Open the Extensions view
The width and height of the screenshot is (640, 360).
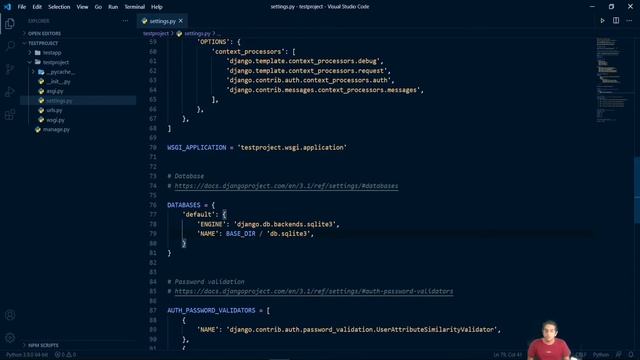(10, 115)
